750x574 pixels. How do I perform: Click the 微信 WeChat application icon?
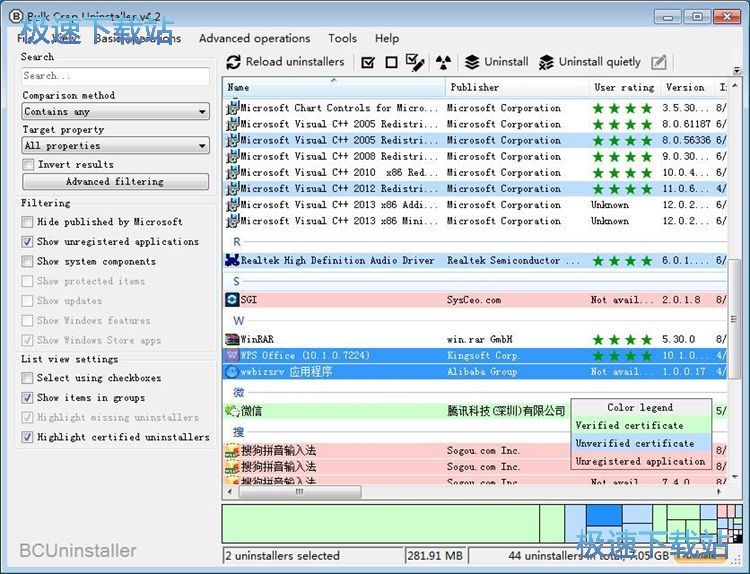232,411
